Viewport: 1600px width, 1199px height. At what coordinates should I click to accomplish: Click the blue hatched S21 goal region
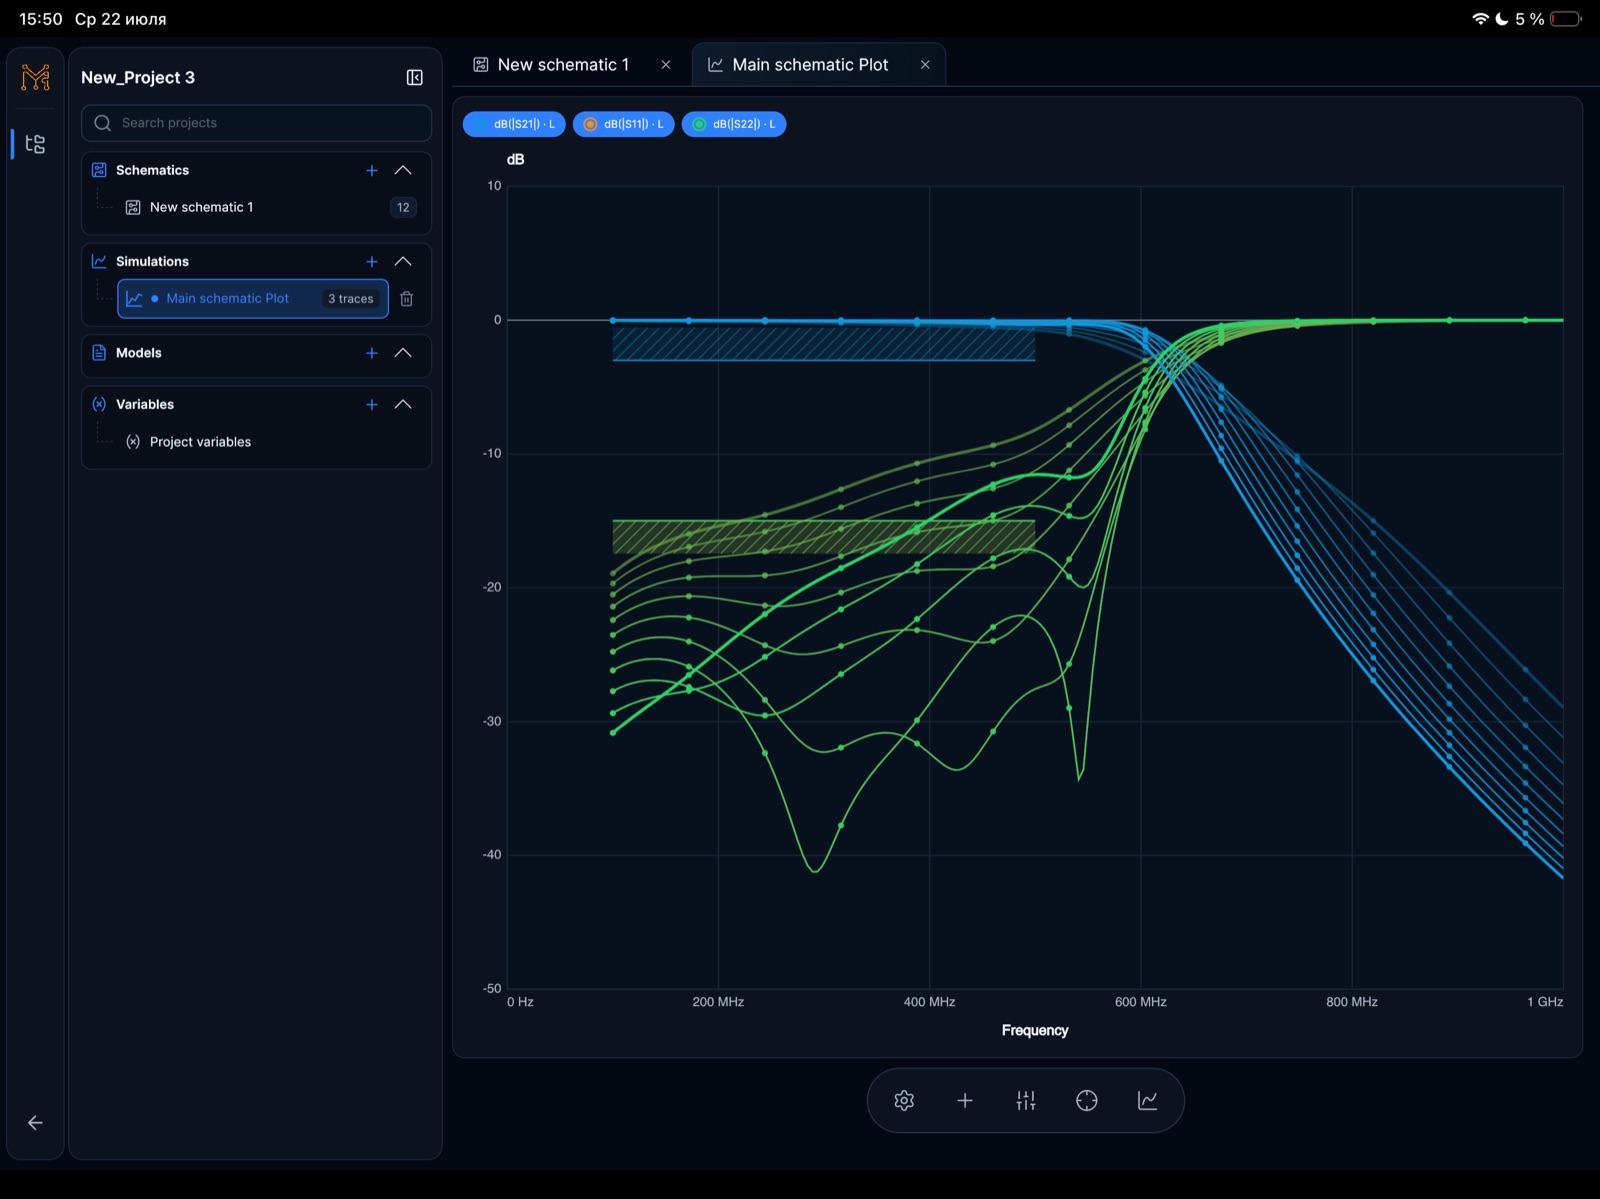click(x=823, y=344)
